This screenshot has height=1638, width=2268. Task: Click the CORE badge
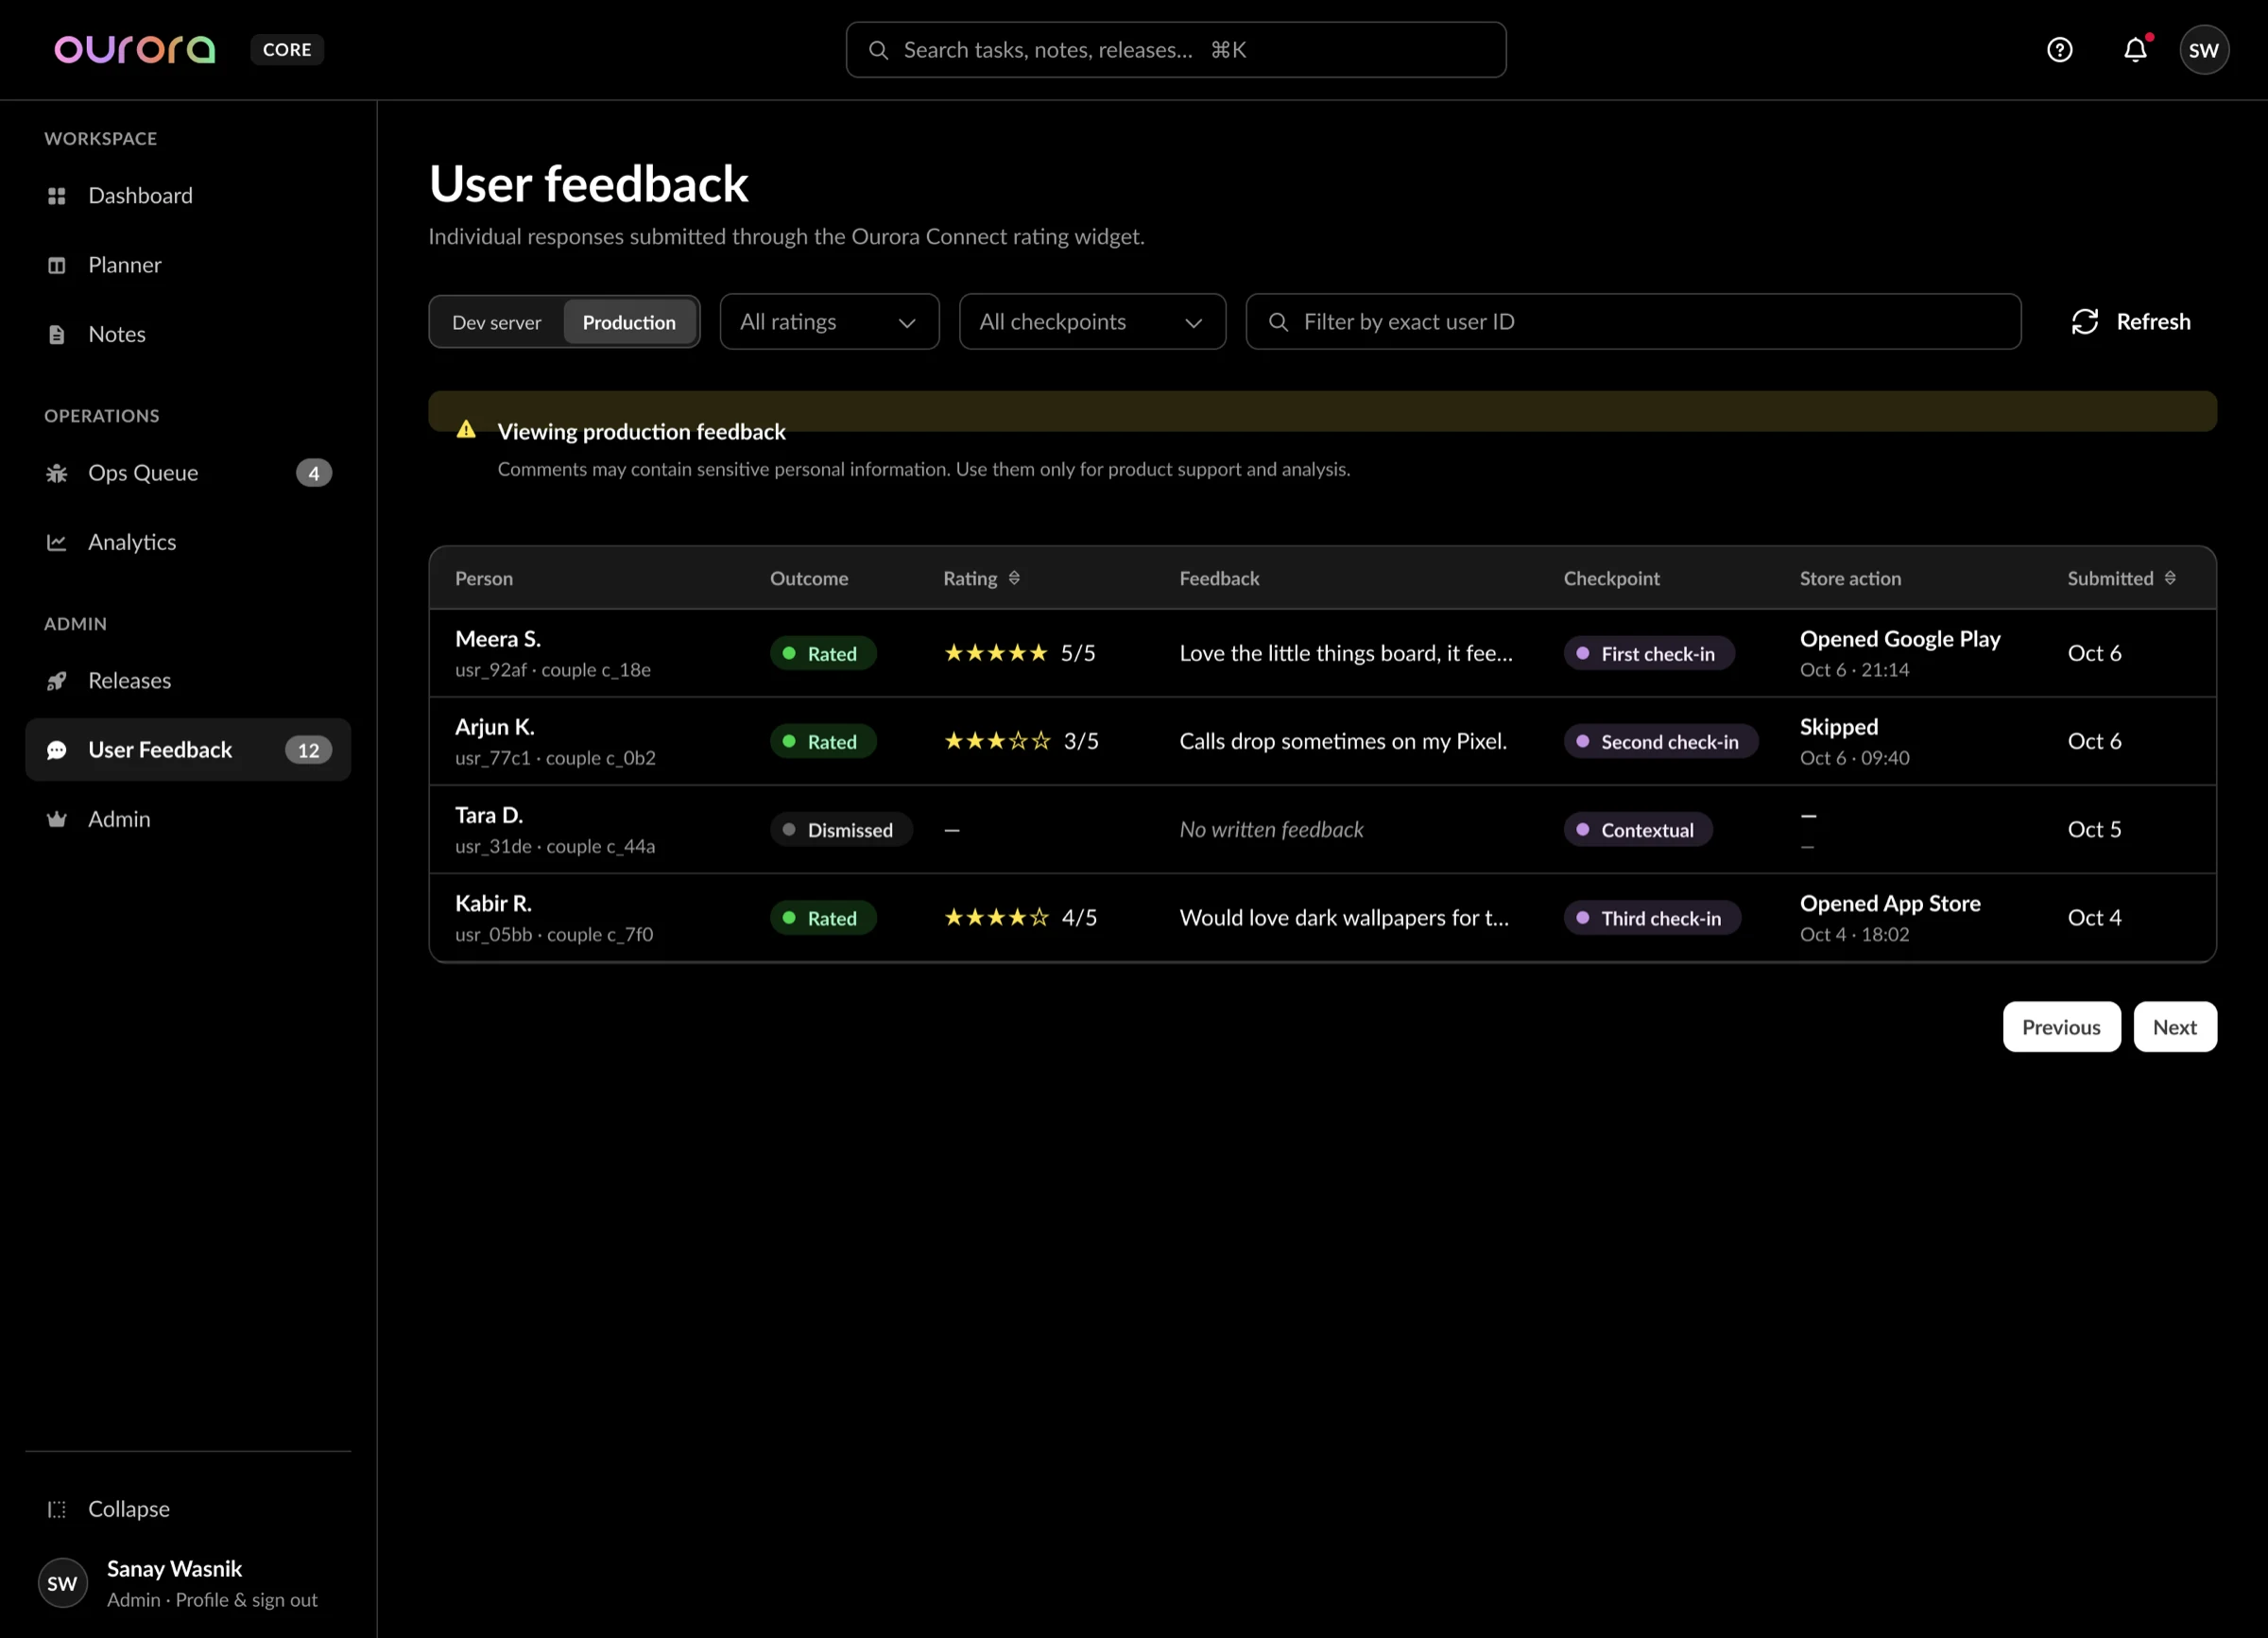pyautogui.click(x=287, y=49)
